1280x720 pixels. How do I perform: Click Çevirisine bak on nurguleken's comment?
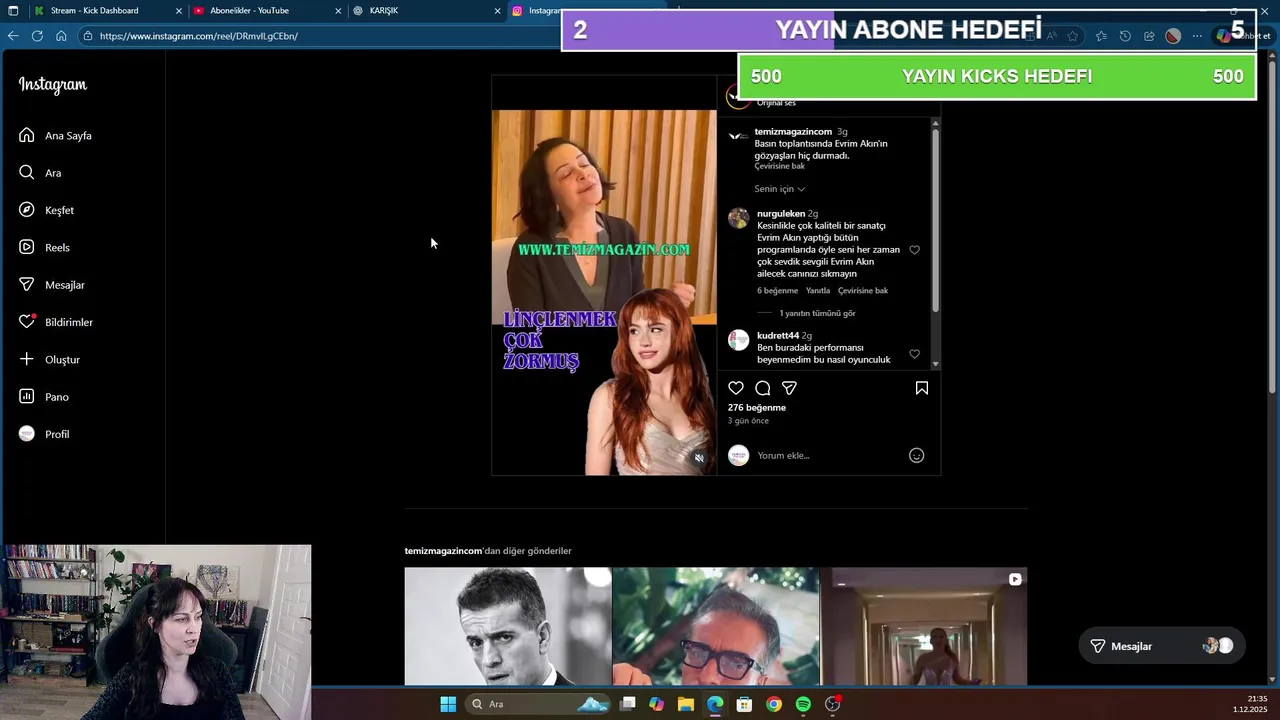click(x=863, y=291)
